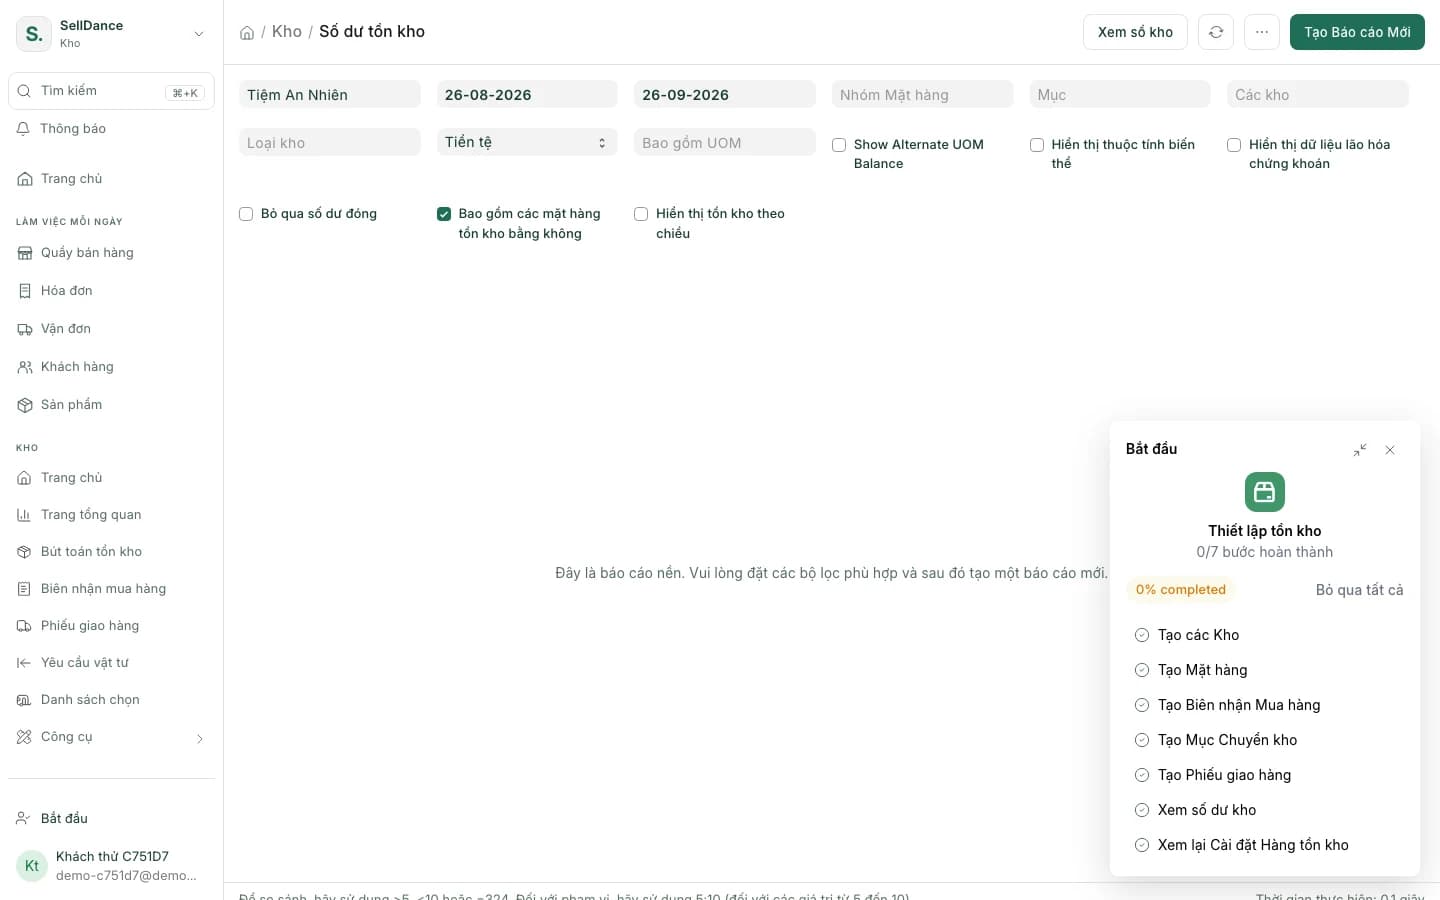Screen dimensions: 1440x900
Task: Open the Bao gồm UOM filter field
Action: (725, 142)
